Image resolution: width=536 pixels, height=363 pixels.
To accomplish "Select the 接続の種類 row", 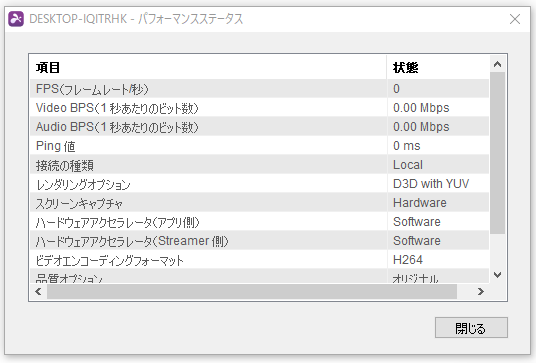I will [x=260, y=165].
